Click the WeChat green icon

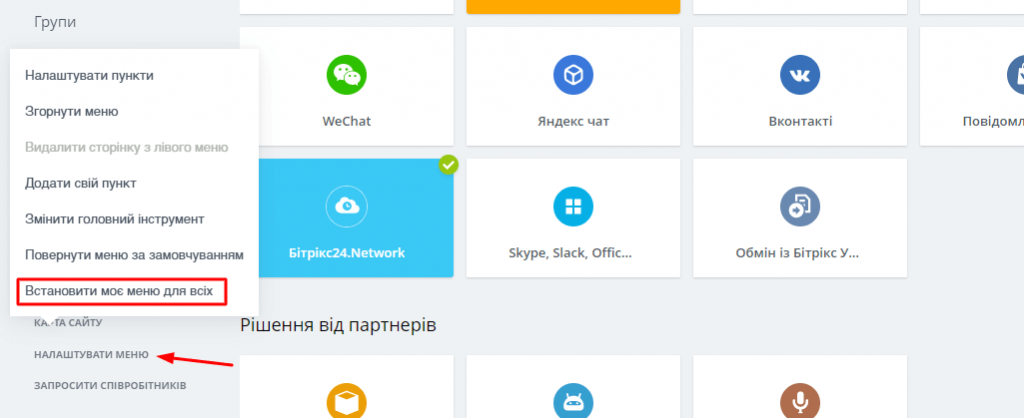[x=346, y=74]
